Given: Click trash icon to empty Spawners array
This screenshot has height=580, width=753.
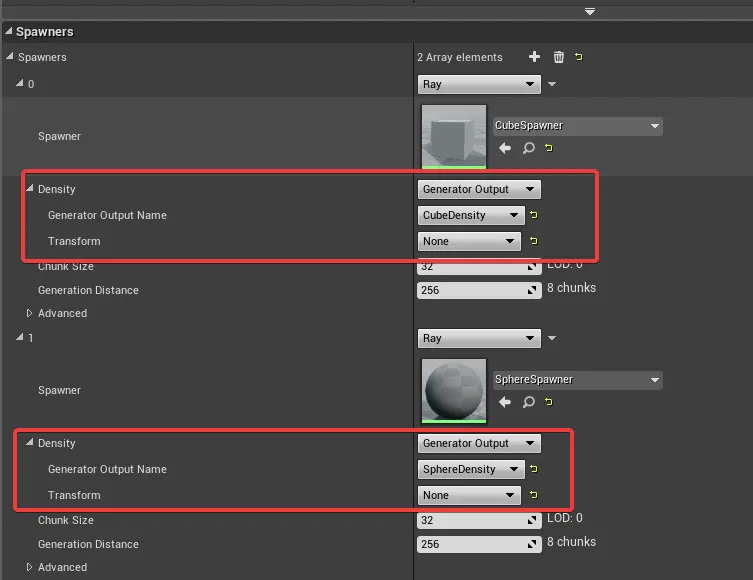Looking at the screenshot, I should tap(559, 58).
